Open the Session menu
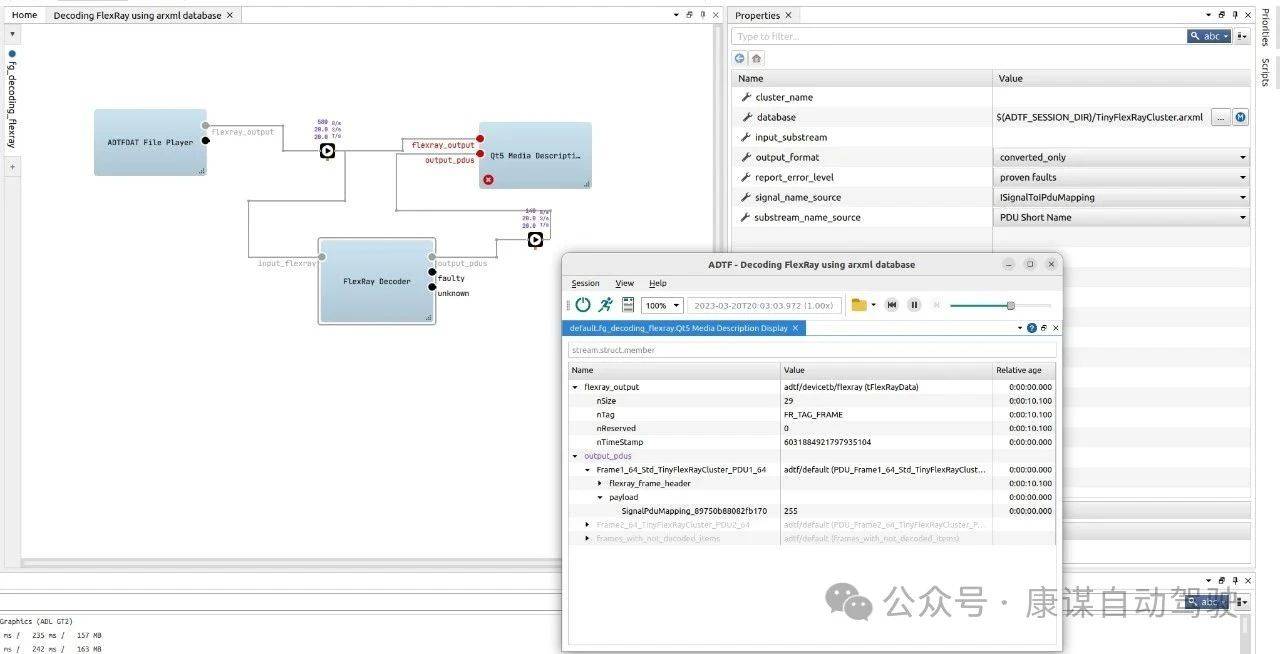Viewport: 1280px width, 654px height. click(x=585, y=284)
